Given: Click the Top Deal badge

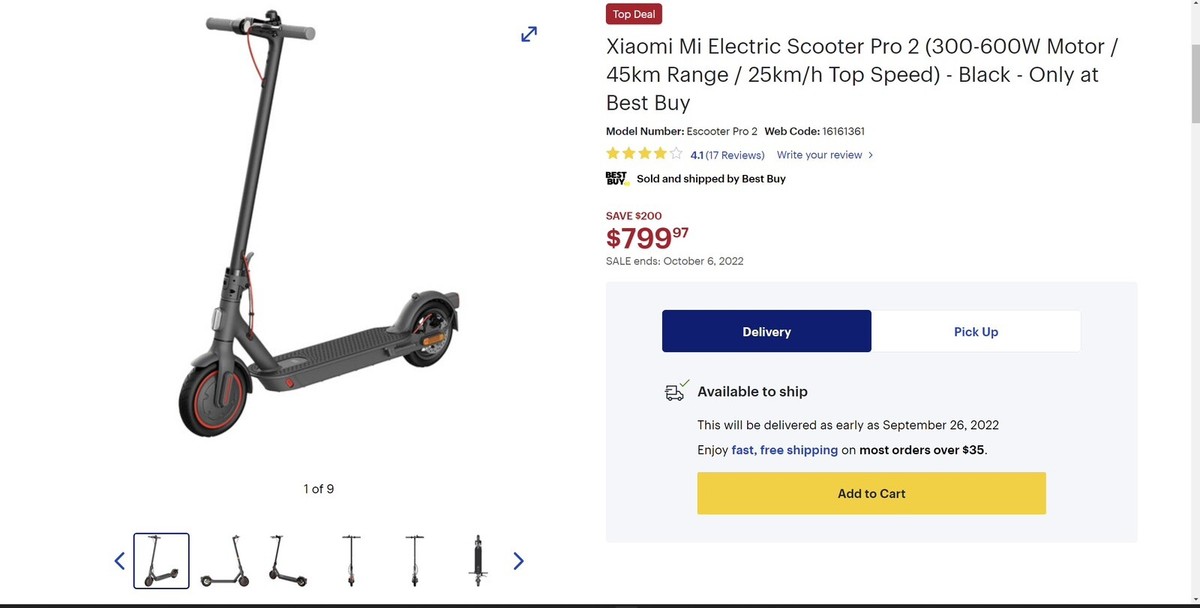Looking at the screenshot, I should coord(633,14).
